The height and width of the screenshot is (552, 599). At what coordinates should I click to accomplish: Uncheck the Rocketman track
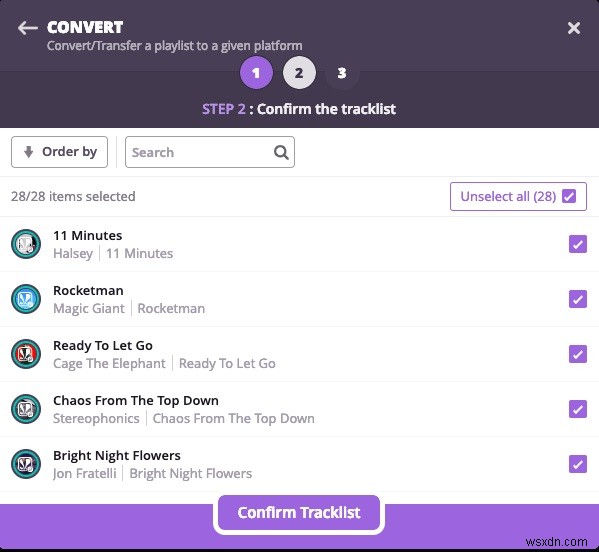[578, 299]
